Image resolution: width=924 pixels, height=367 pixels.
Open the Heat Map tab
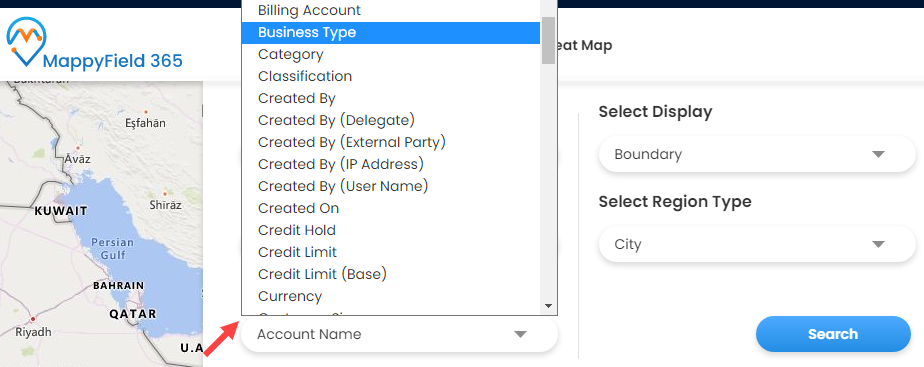pyautogui.click(x=585, y=45)
